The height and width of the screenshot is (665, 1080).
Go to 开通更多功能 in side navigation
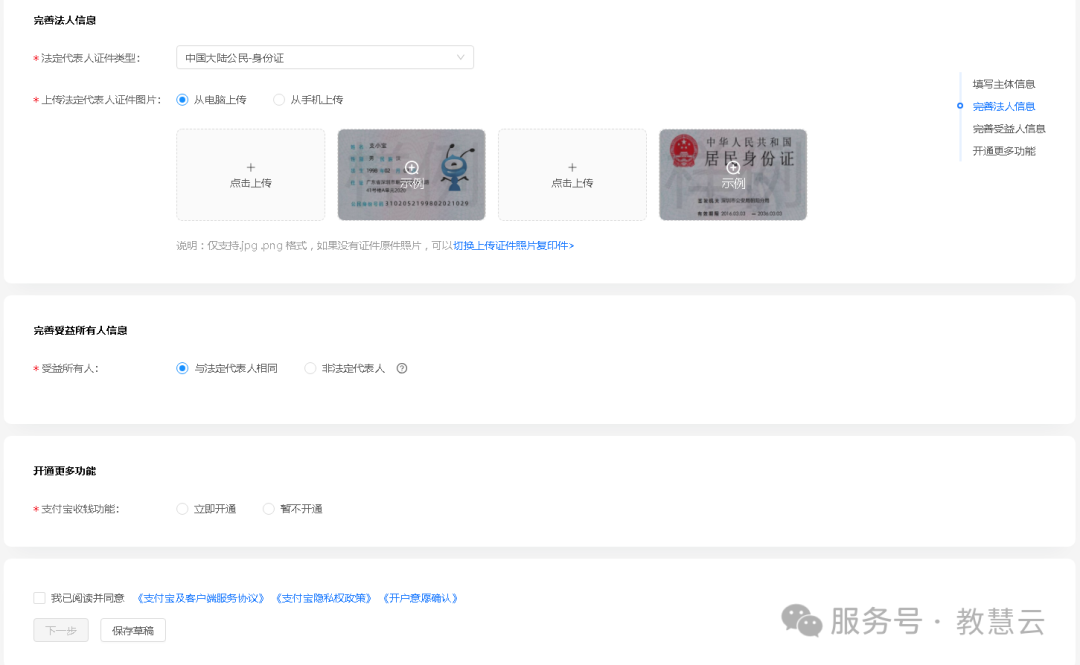point(1003,151)
